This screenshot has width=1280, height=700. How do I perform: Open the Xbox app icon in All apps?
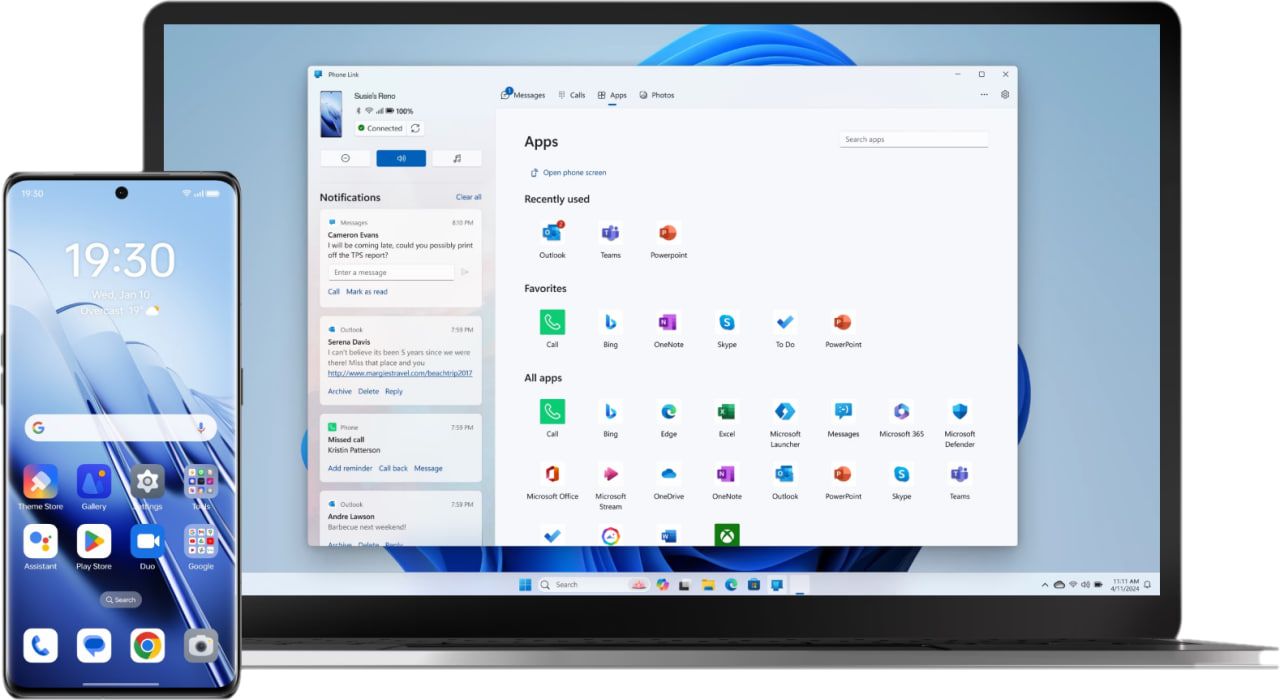[727, 535]
